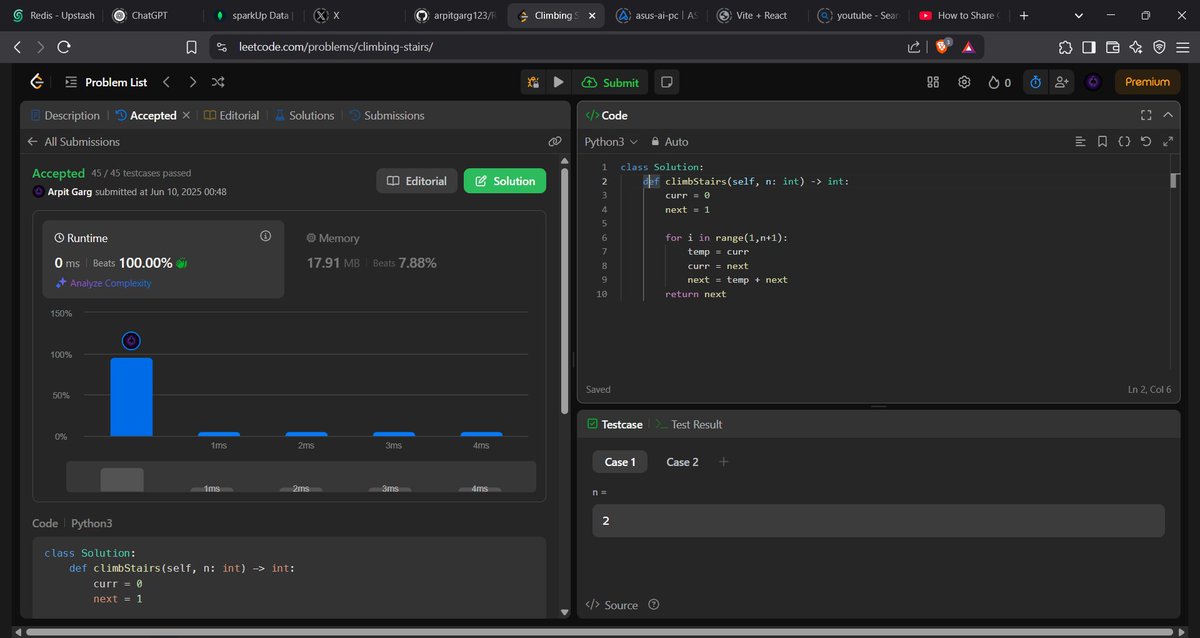1200x638 pixels.
Task: Open the notes icon next to Submit
Action: click(667, 82)
